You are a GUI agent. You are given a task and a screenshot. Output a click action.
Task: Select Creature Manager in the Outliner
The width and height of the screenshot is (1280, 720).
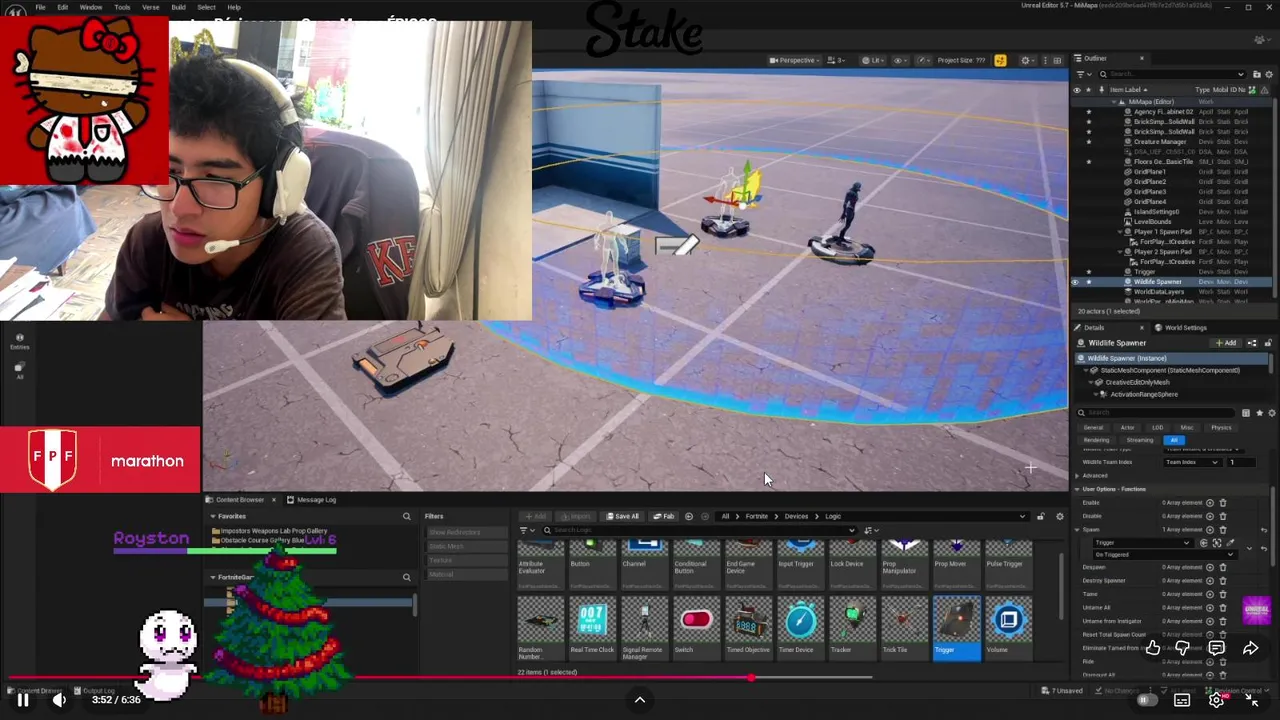pyautogui.click(x=1160, y=142)
